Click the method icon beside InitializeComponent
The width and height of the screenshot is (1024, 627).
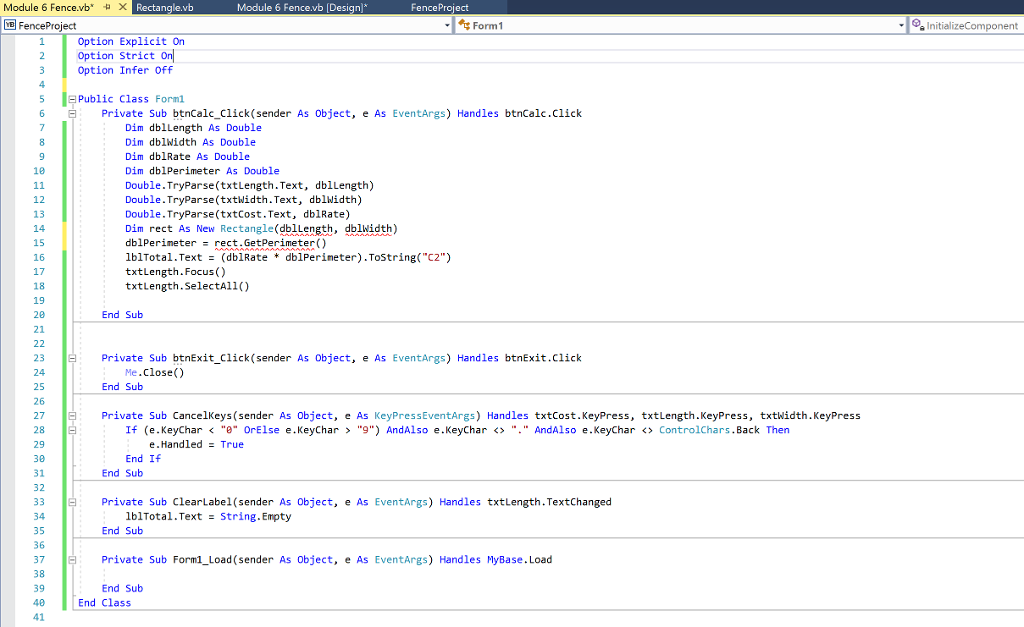918,25
